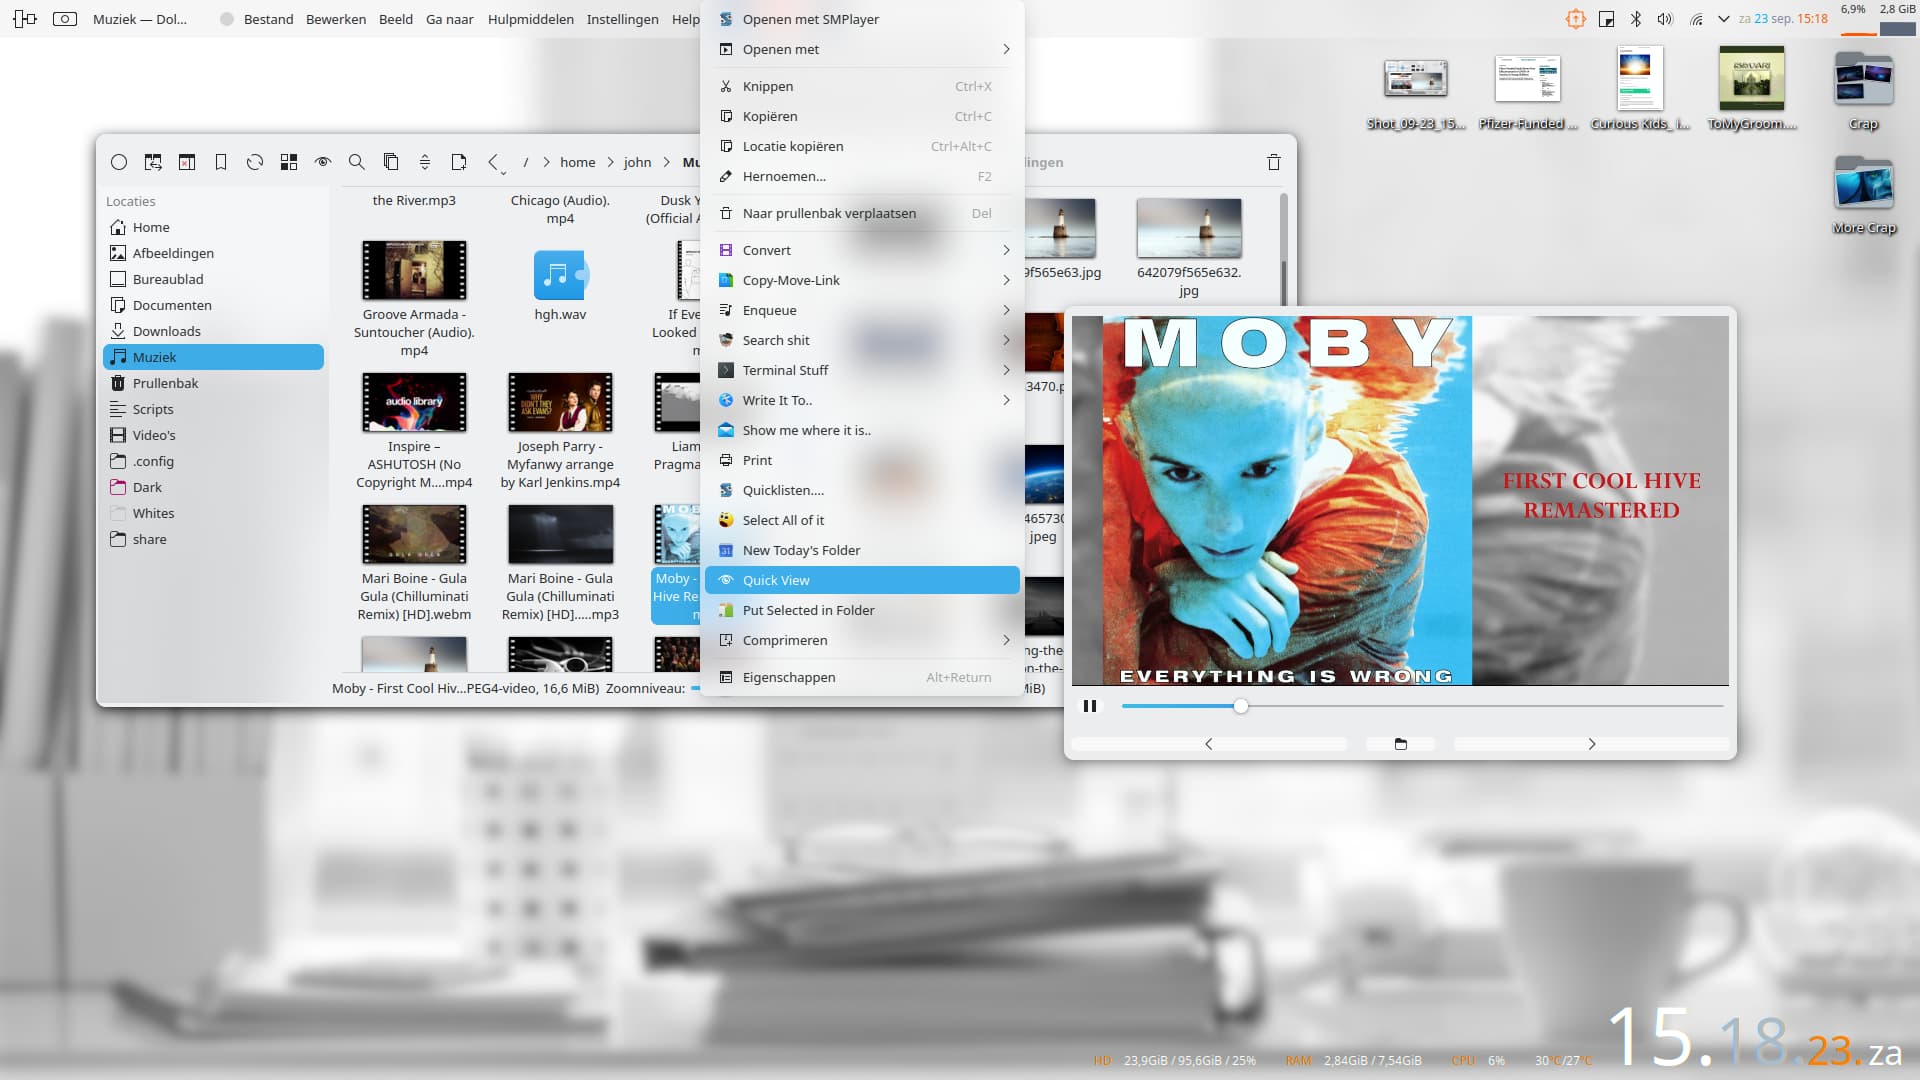Click the new document icon in Dolphin toolbar

pos(459,162)
